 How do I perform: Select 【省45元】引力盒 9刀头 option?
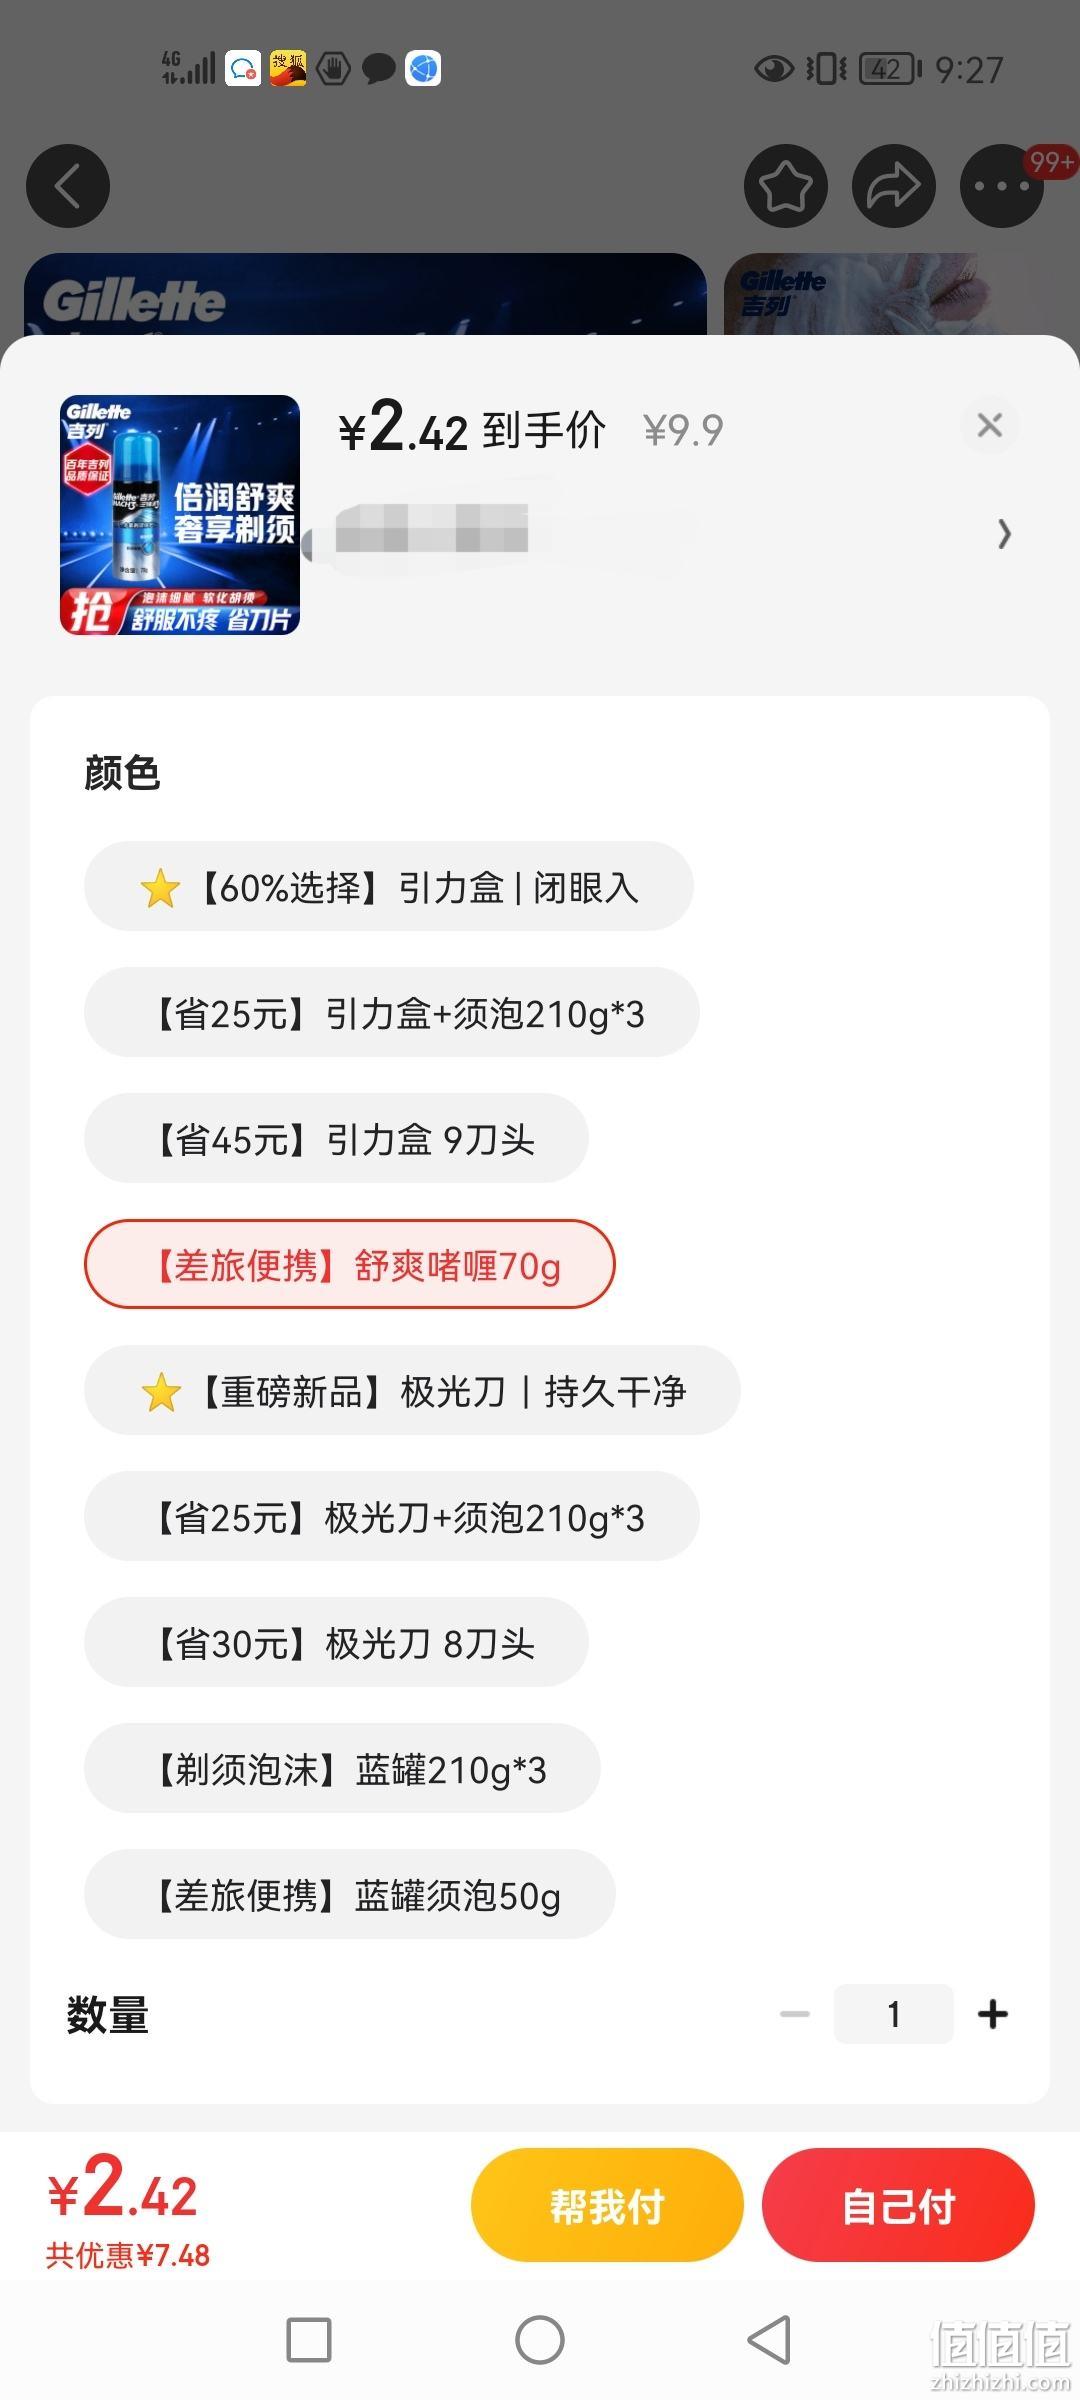pyautogui.click(x=336, y=1139)
